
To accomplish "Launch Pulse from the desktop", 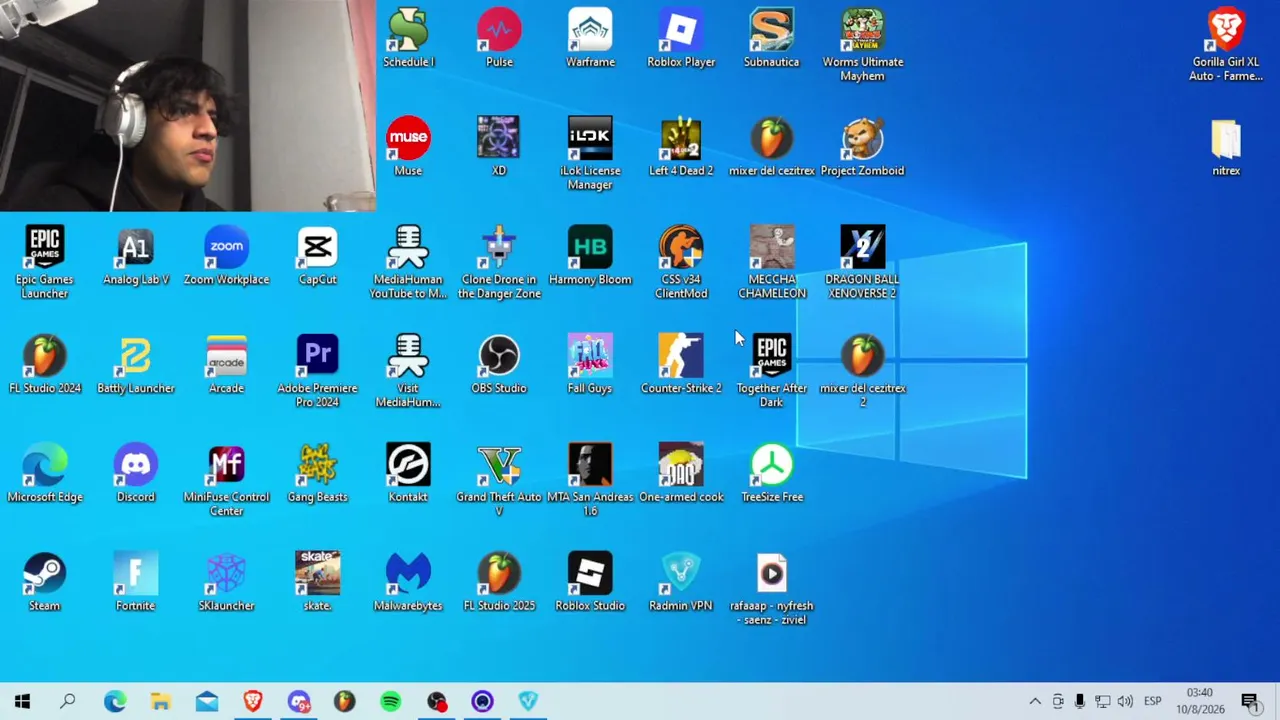I will [x=499, y=38].
